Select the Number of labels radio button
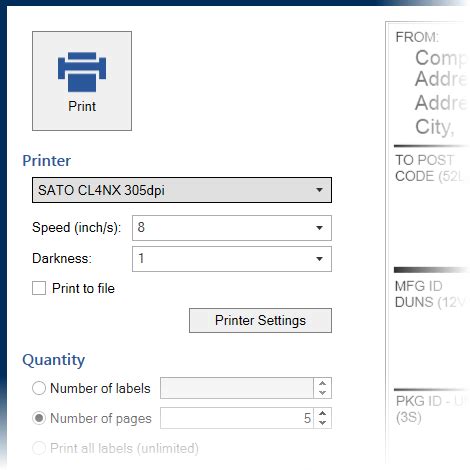Image resolution: width=470 pixels, height=470 pixels. 39,388
